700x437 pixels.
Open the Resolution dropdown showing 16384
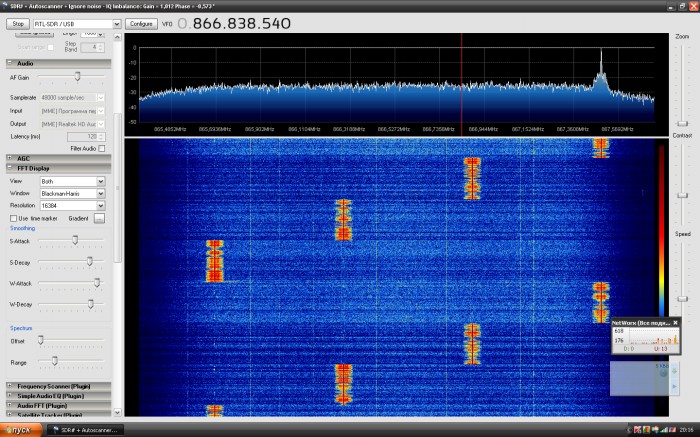(x=101, y=205)
